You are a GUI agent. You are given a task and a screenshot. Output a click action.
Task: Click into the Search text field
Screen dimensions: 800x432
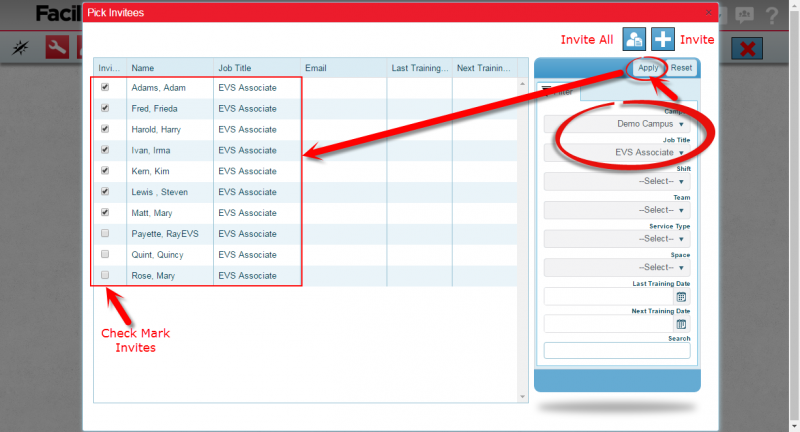(617, 351)
